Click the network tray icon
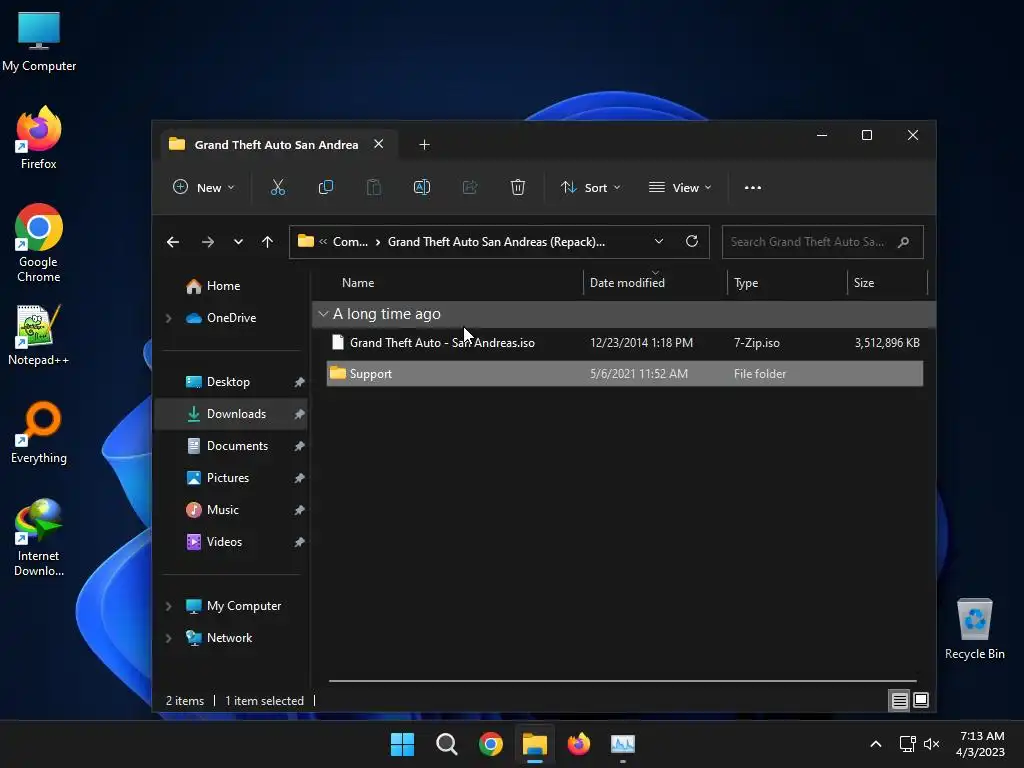Image resolution: width=1024 pixels, height=768 pixels. [907, 744]
